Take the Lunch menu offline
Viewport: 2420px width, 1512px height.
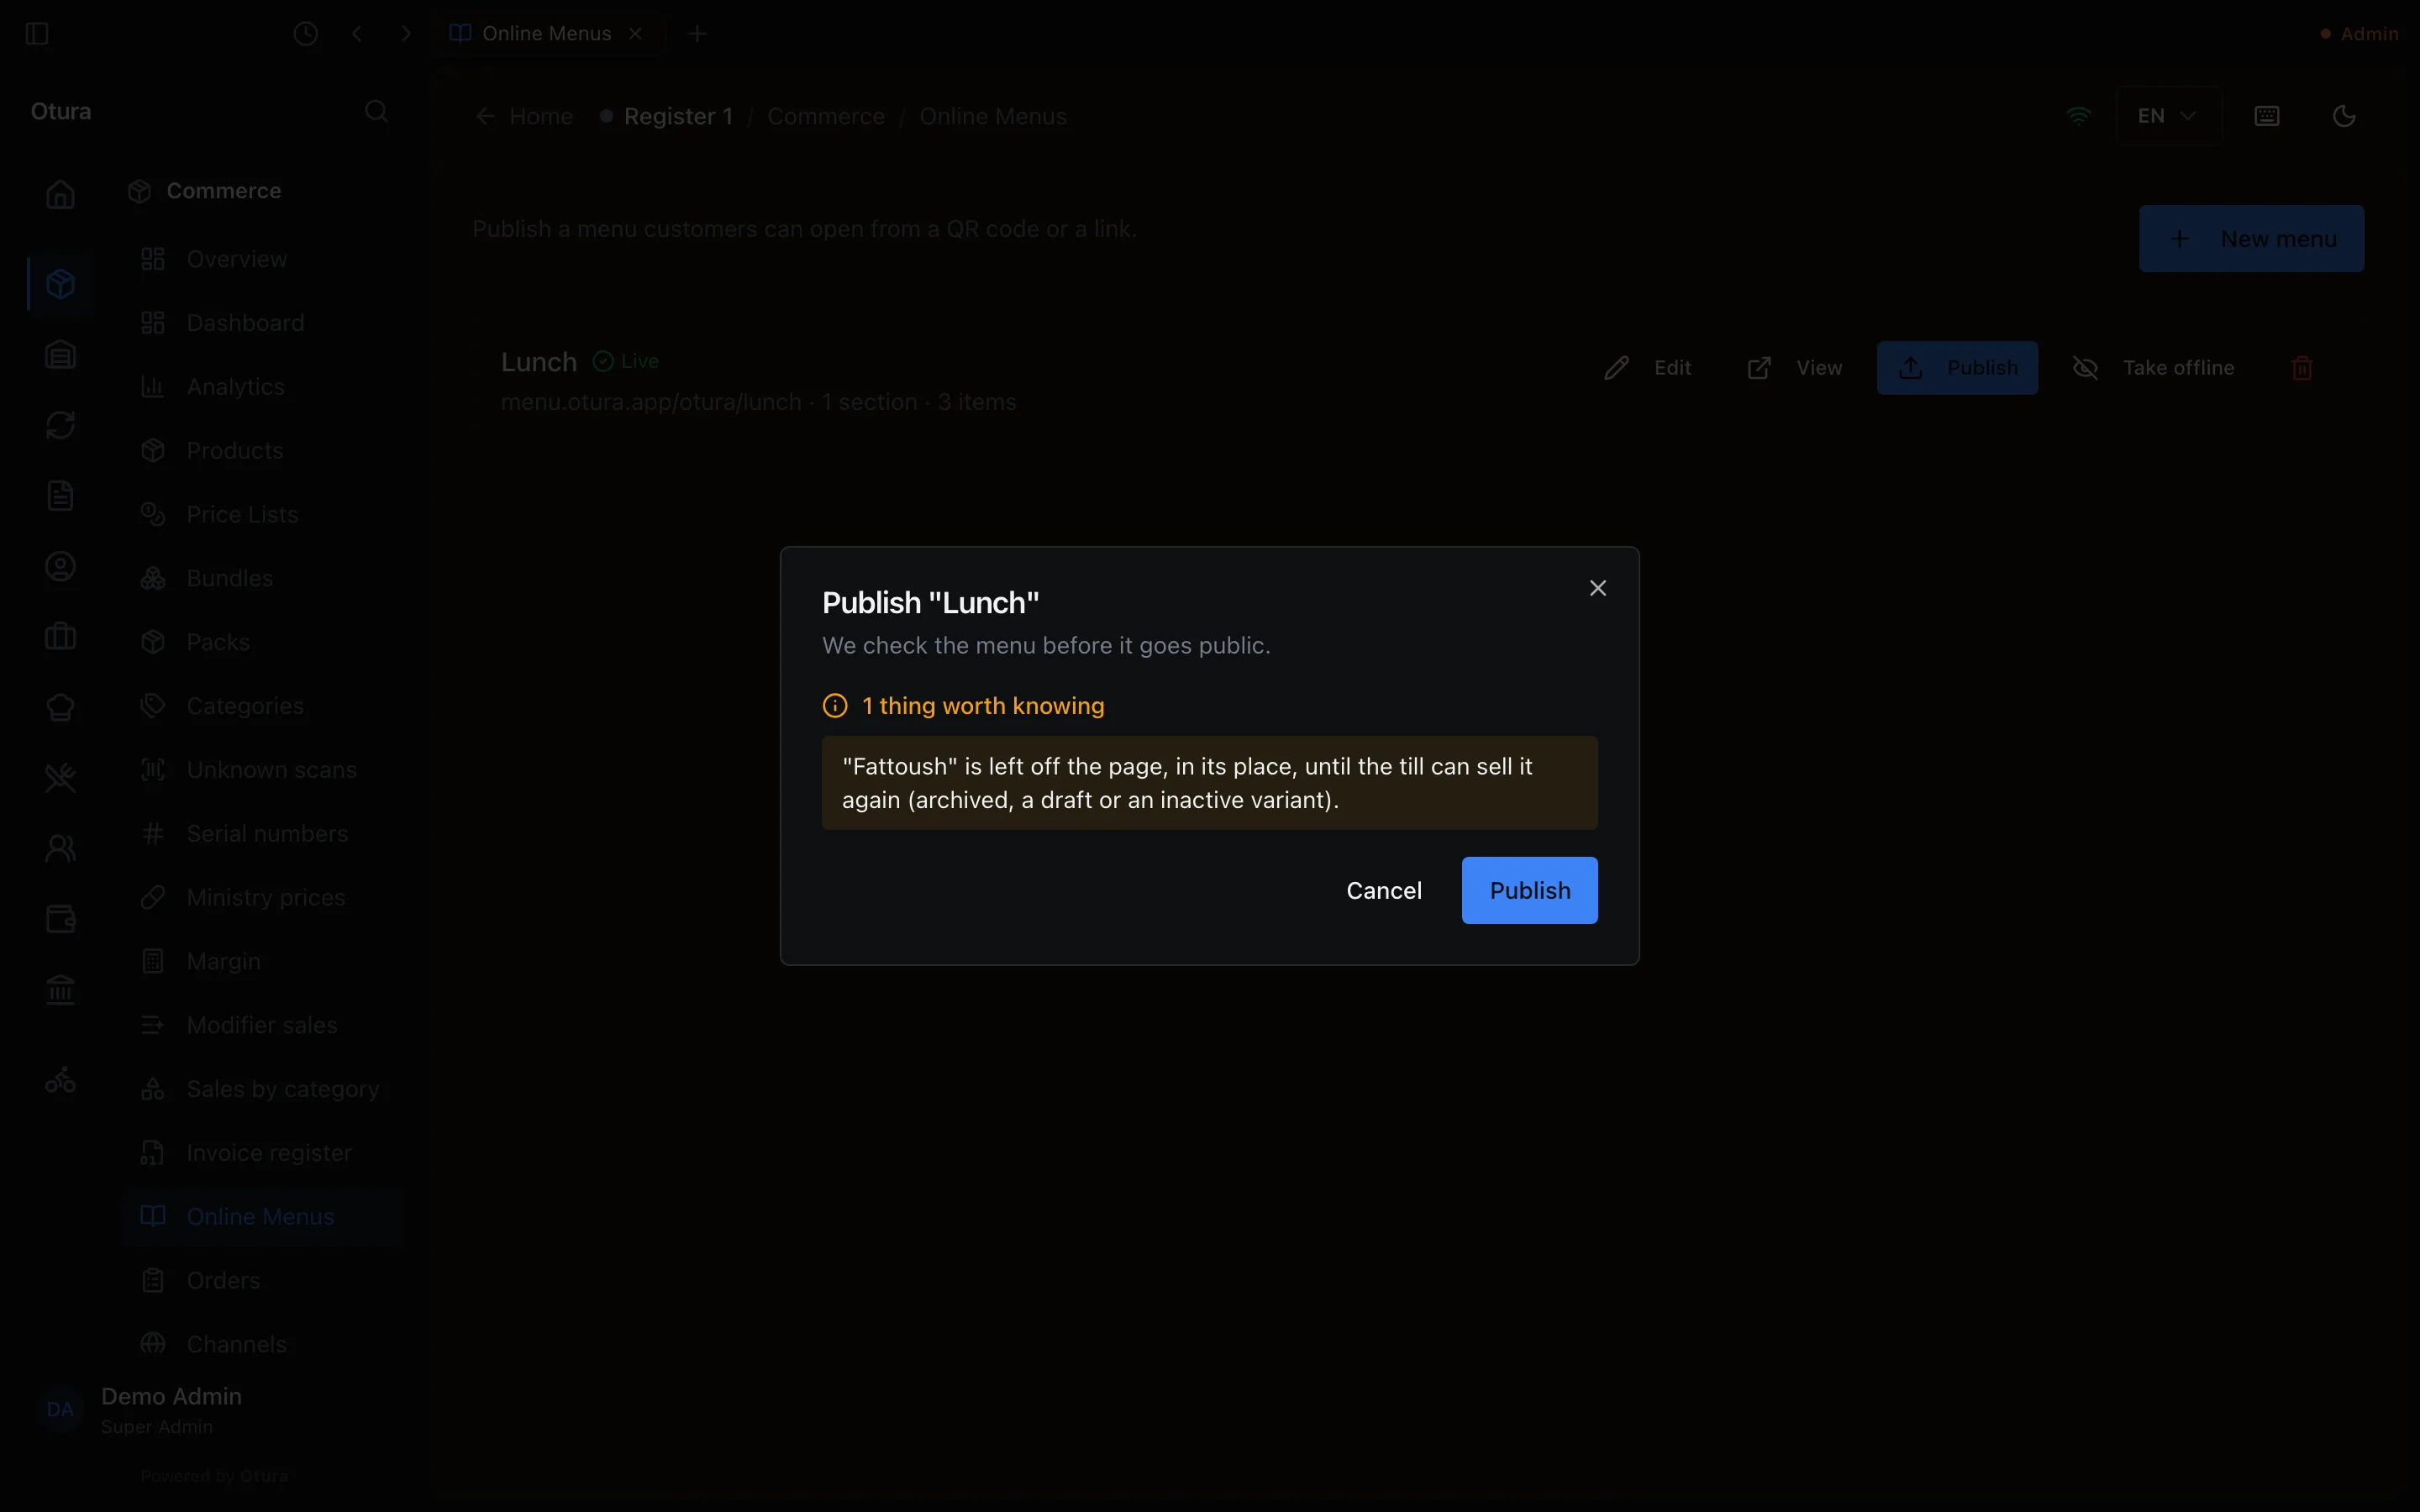point(2153,368)
